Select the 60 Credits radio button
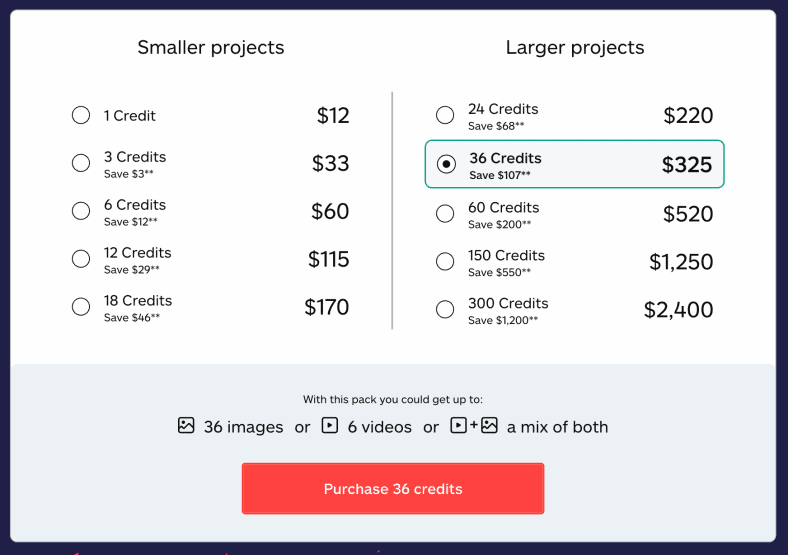Screen dimensions: 788x555 [x=445, y=213]
